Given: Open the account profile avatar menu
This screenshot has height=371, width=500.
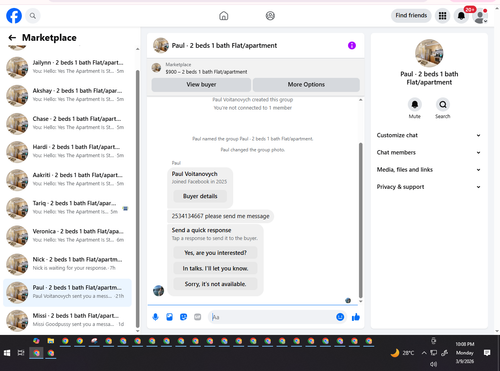Looking at the screenshot, I should pos(480,16).
